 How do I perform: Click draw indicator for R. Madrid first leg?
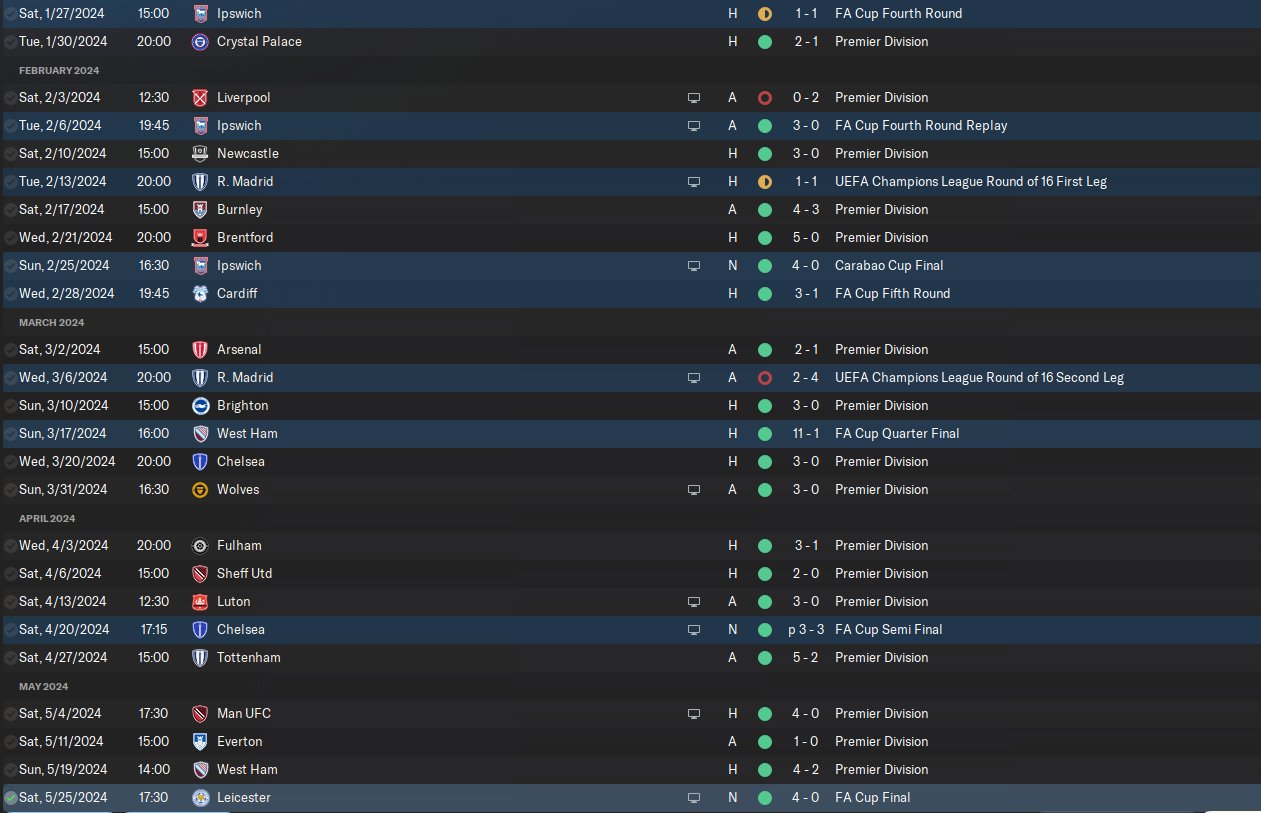coord(765,181)
